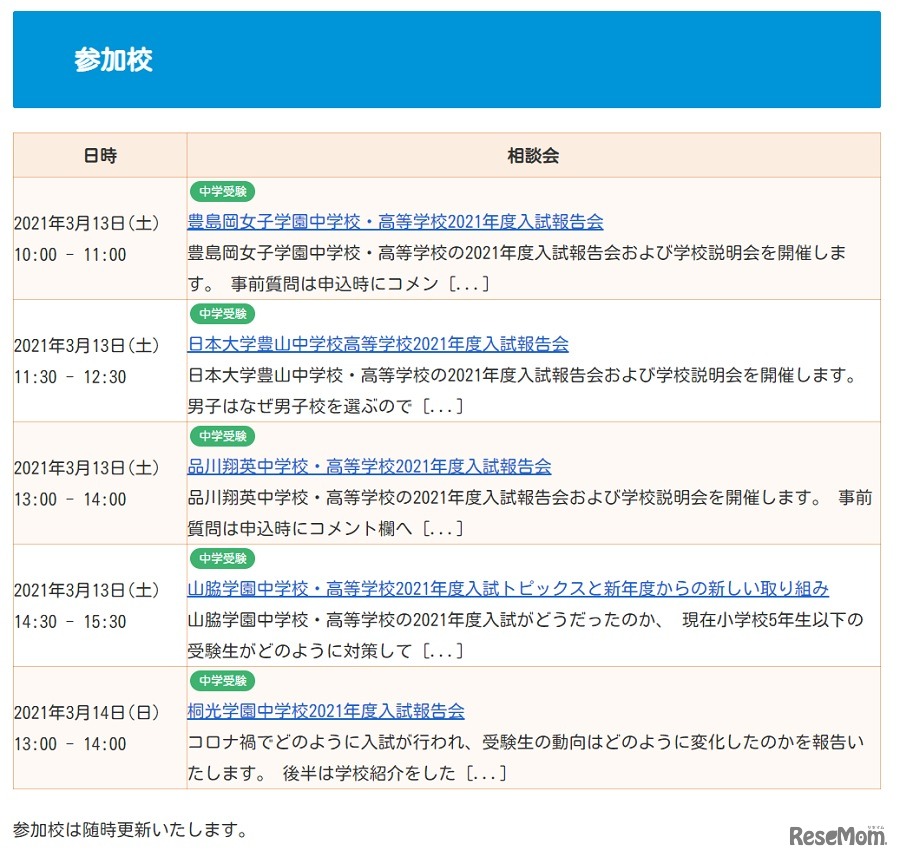Screen dimensions: 900x859
Task: Click description starting 日本大学豊山中学校・高等学校の2021年度
Action: [x=522, y=391]
